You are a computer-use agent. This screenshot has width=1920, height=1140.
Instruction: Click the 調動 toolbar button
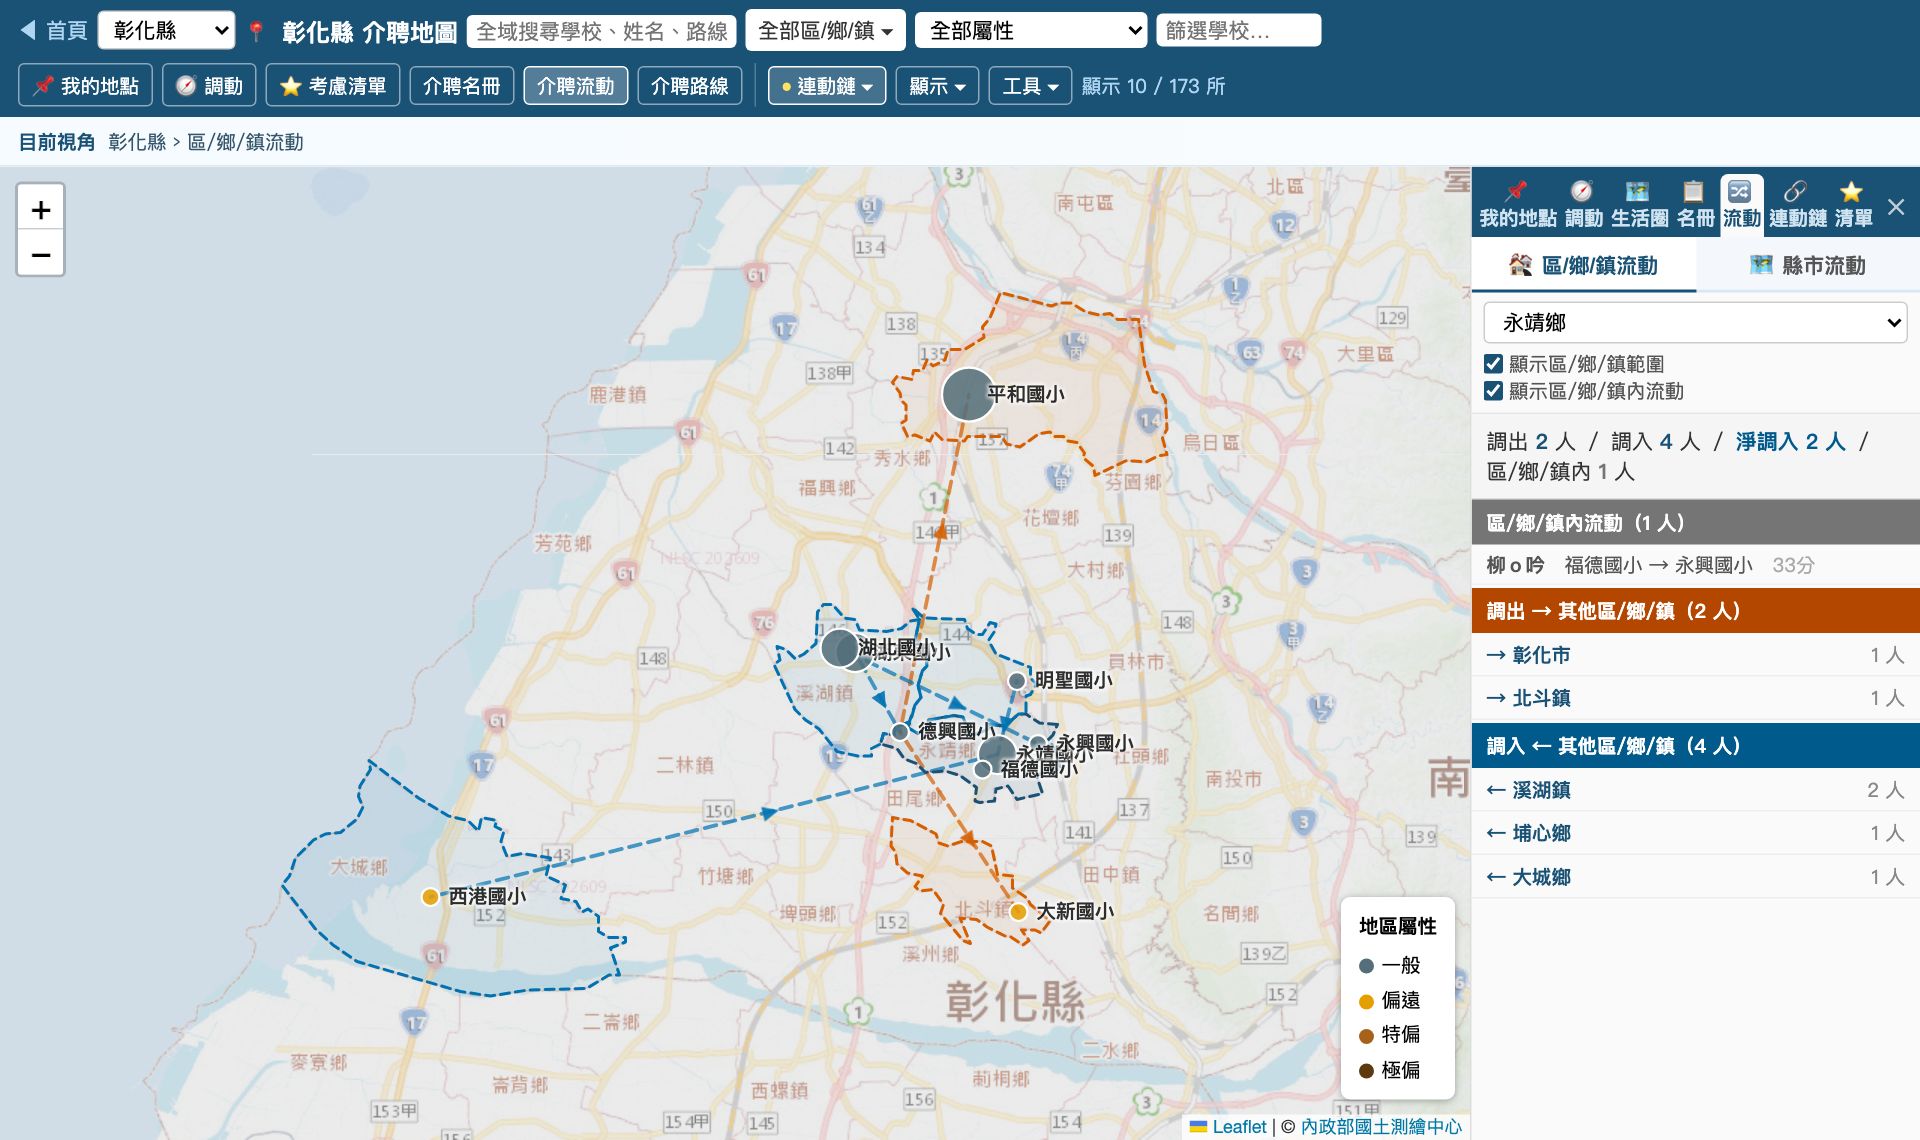point(209,86)
